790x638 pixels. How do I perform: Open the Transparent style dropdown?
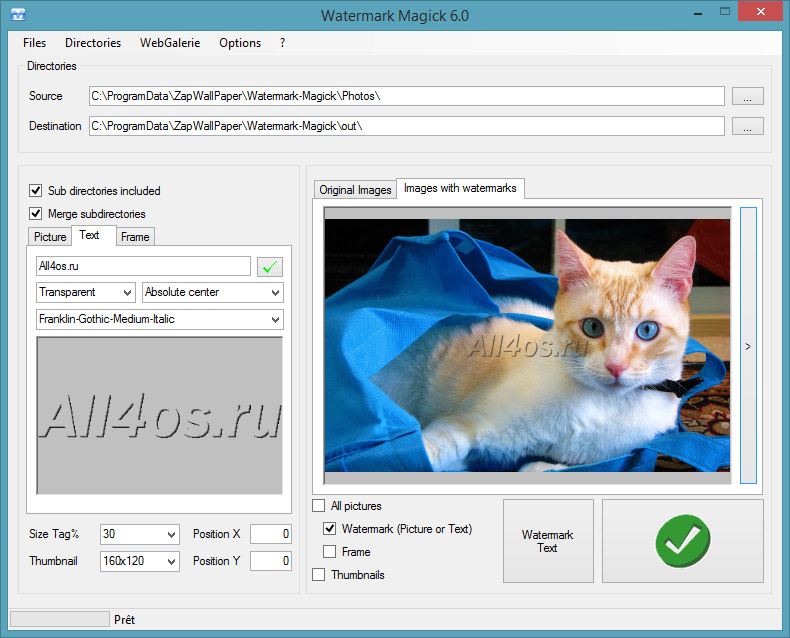pos(86,292)
